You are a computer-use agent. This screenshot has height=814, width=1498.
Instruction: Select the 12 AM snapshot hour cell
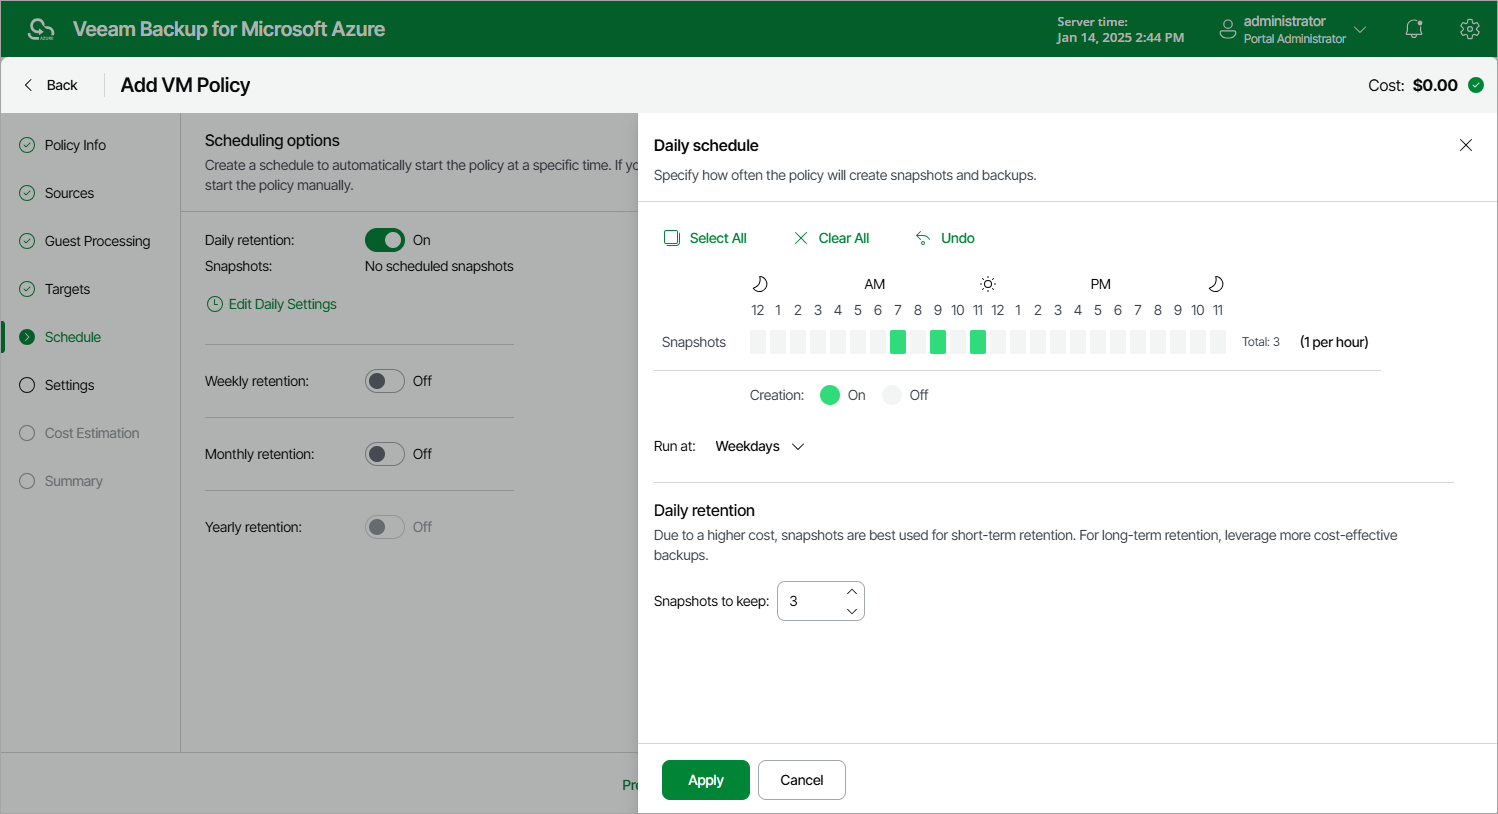coord(758,342)
